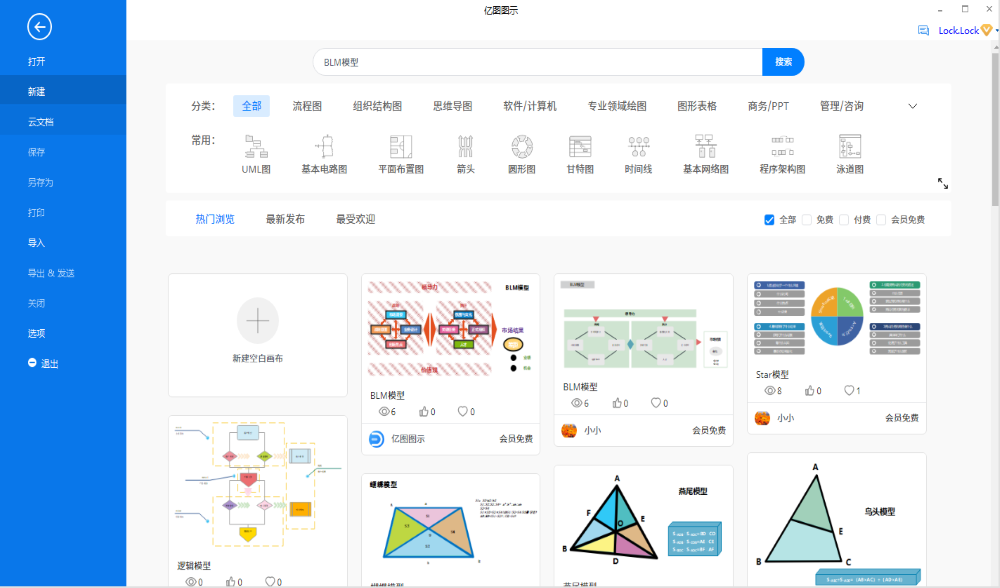Screen dimensions: 1000x588
Task: Click the VIP diamond badge icon
Action: (987, 30)
